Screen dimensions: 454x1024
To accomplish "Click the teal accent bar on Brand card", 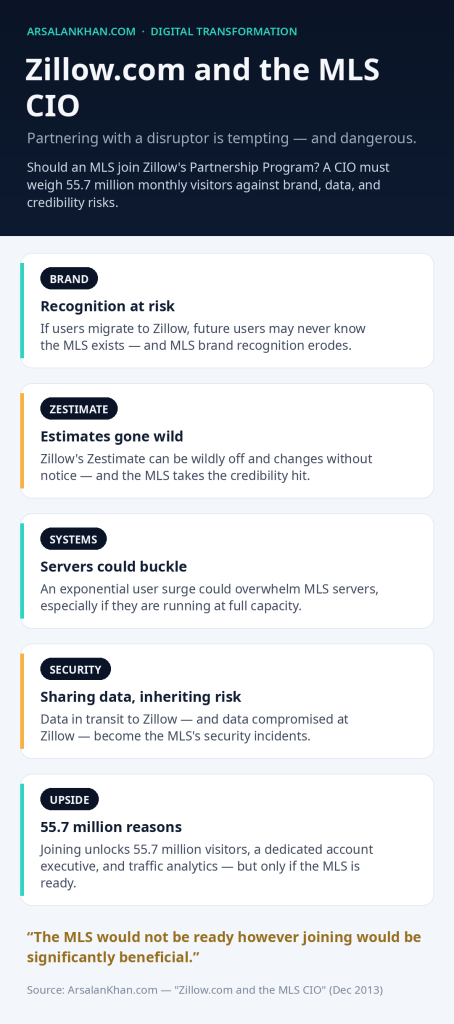I will pyautogui.click(x=22, y=311).
